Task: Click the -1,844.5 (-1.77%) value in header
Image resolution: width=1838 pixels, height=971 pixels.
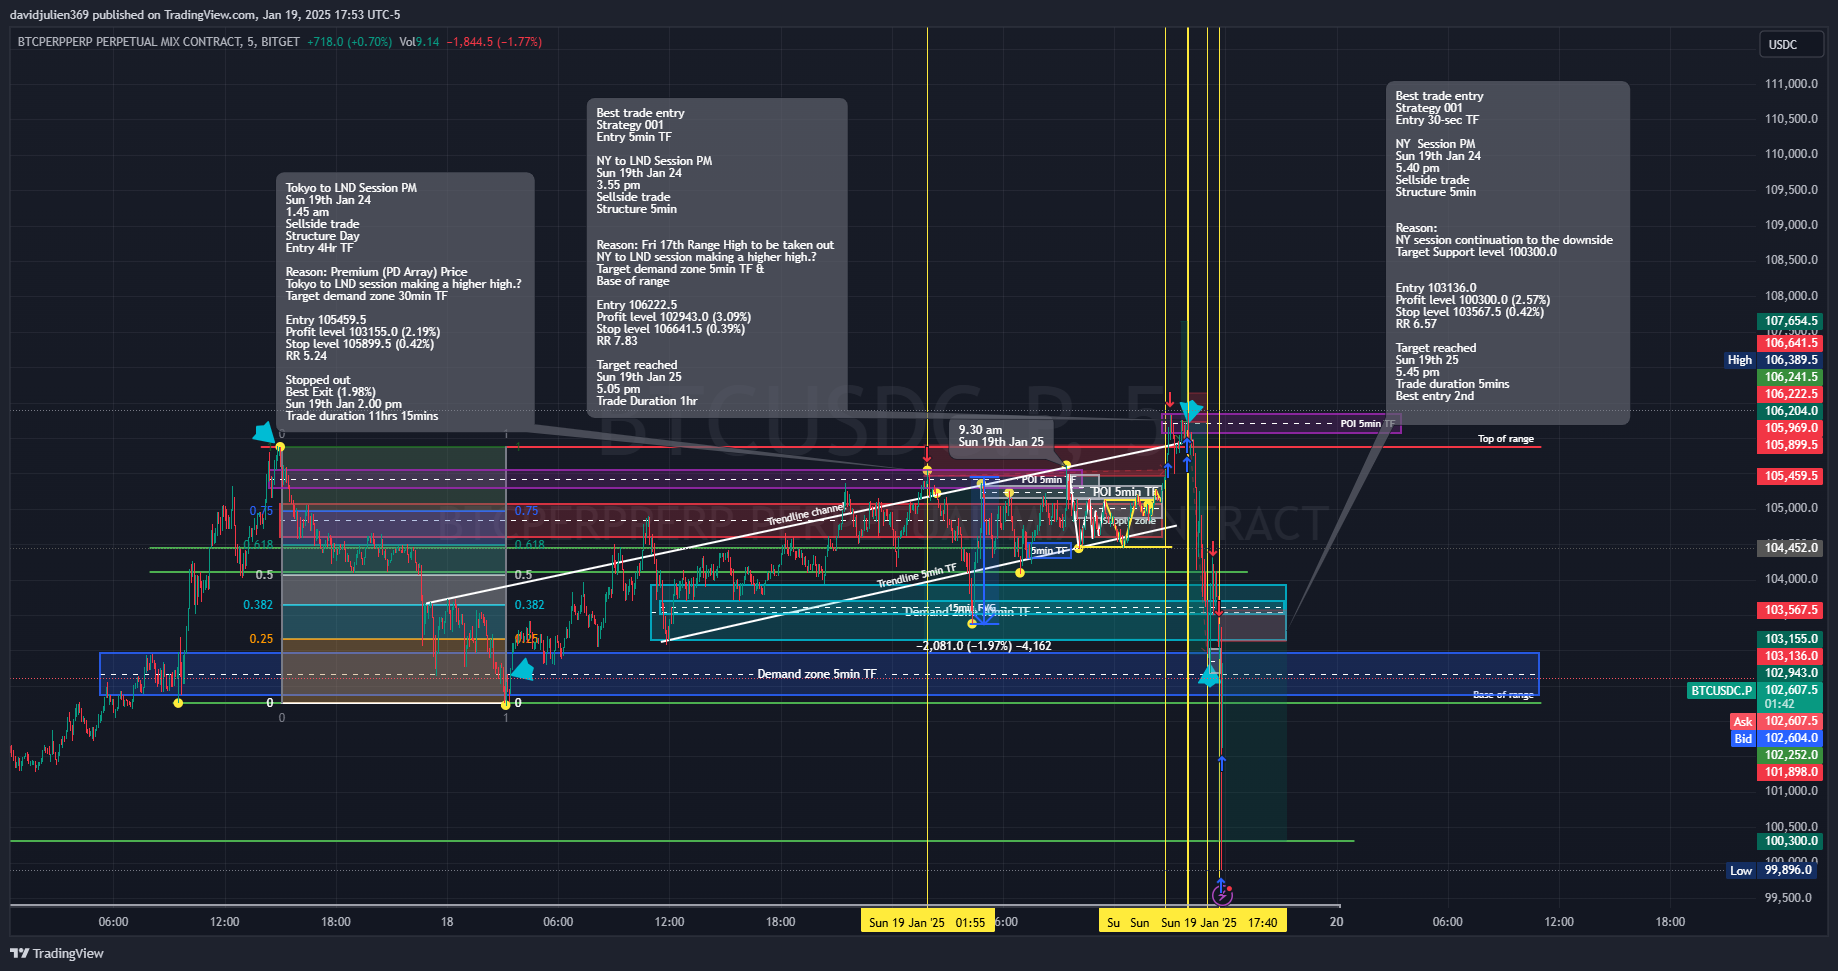Action: [494, 42]
